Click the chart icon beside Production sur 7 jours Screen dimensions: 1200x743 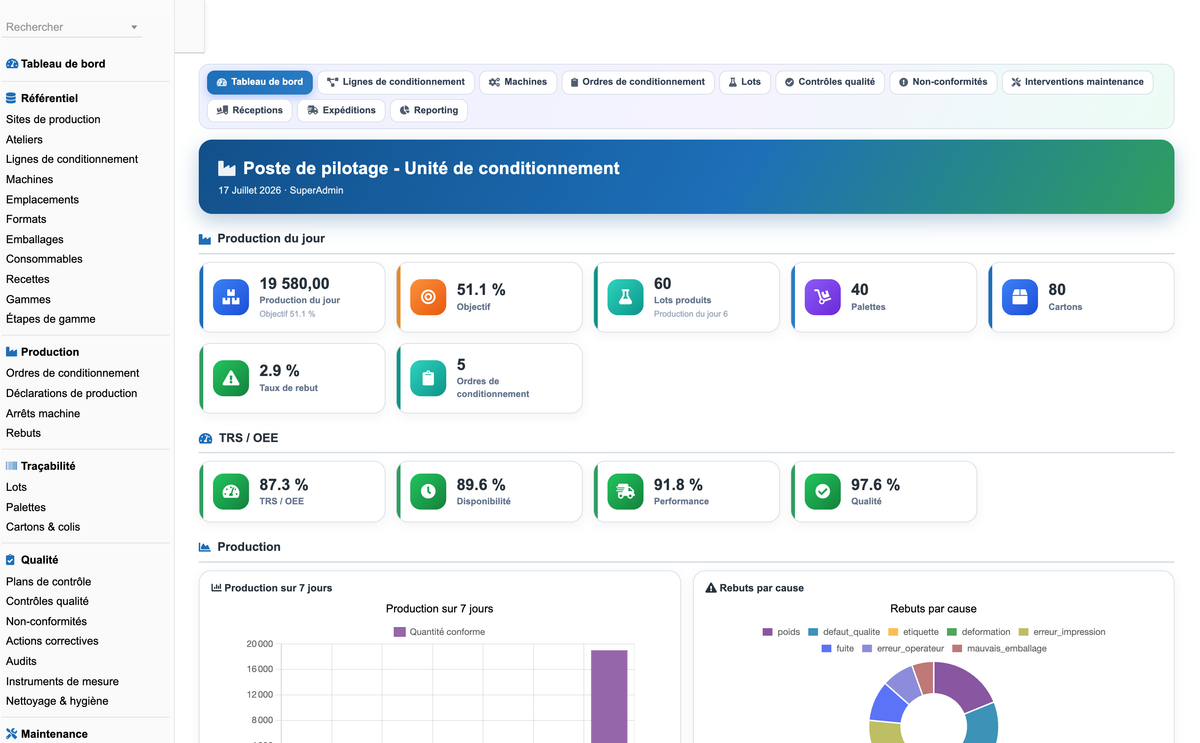point(216,588)
